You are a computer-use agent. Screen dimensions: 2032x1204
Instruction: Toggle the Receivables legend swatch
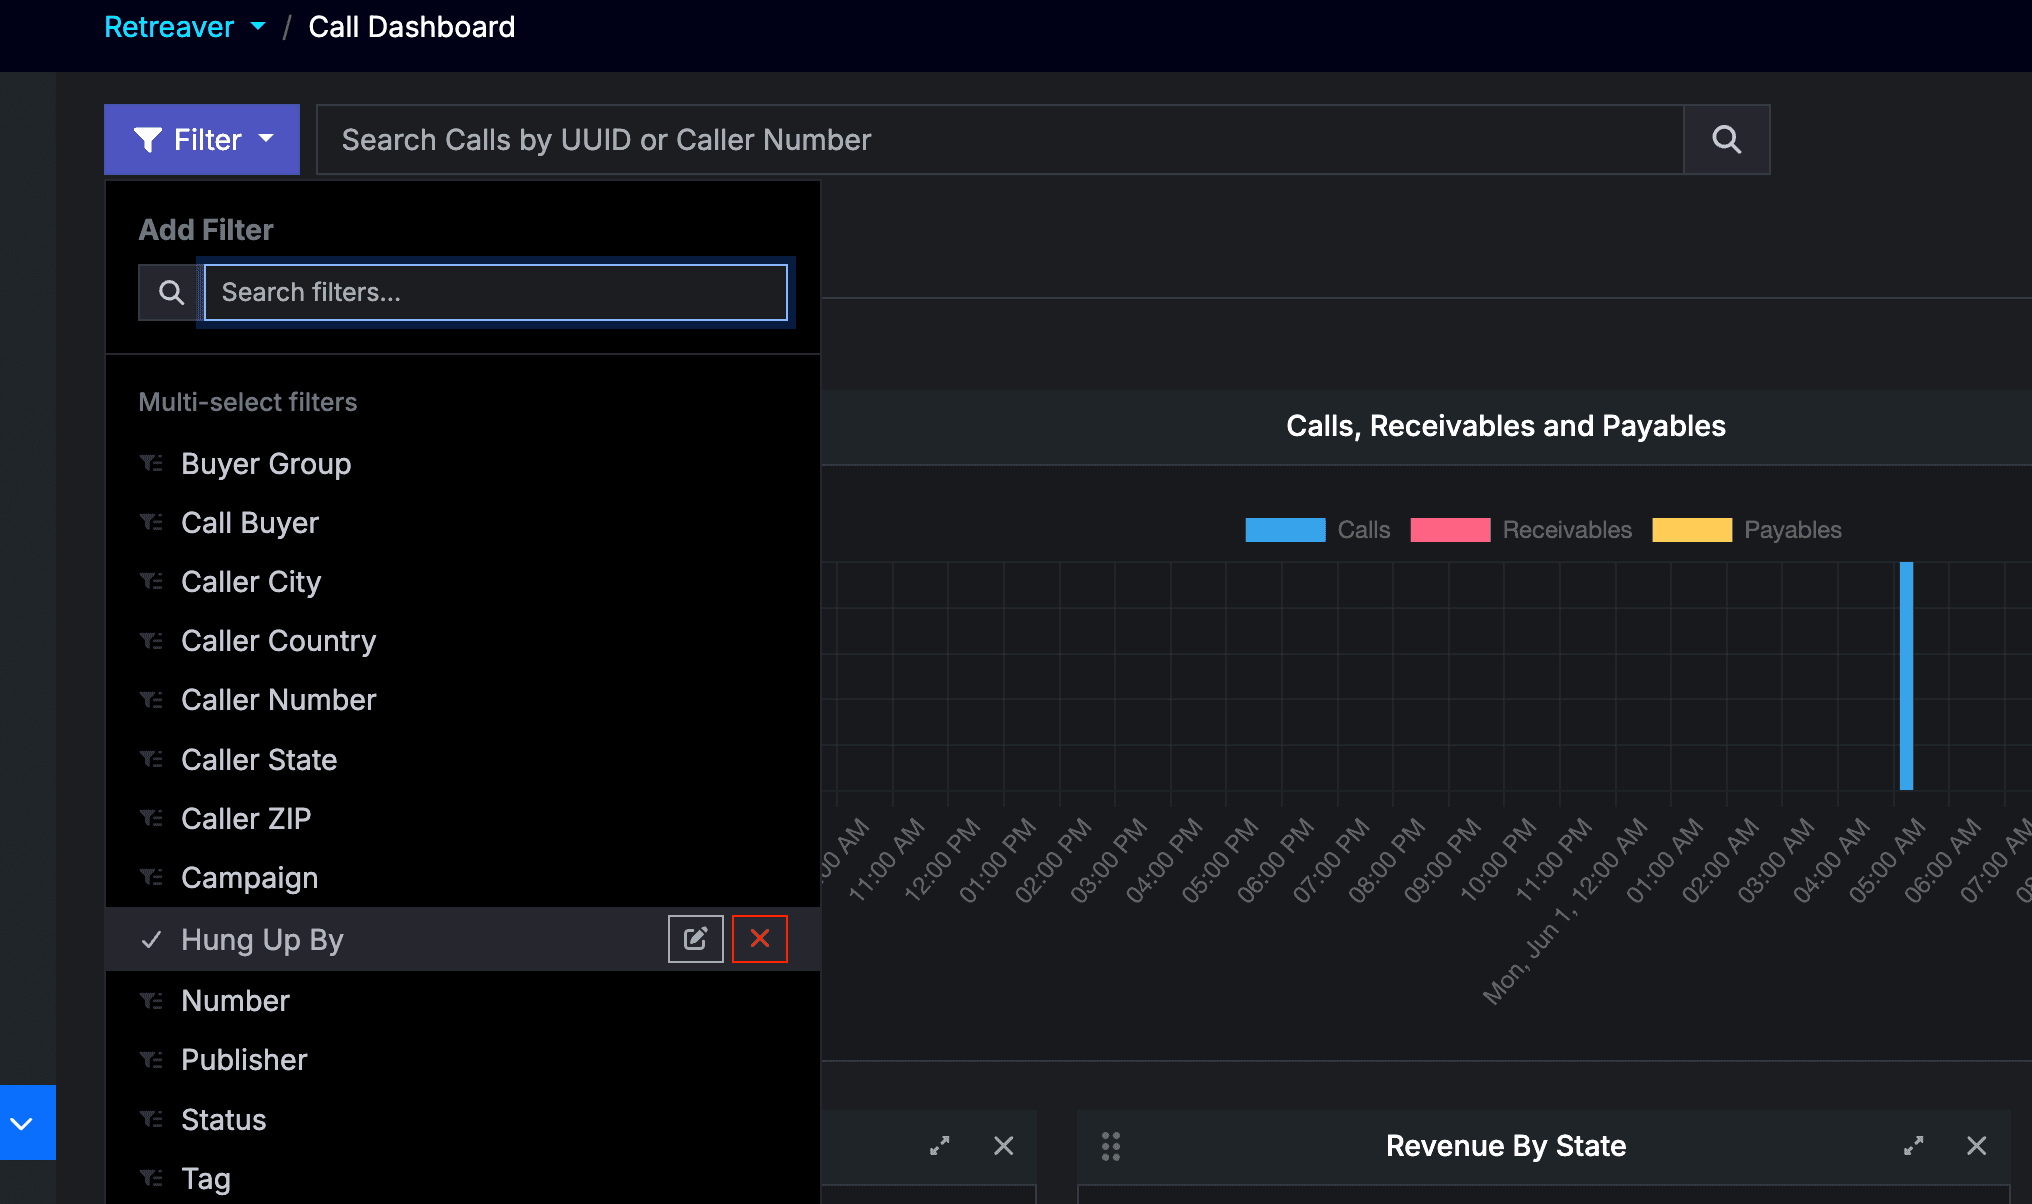coord(1450,530)
